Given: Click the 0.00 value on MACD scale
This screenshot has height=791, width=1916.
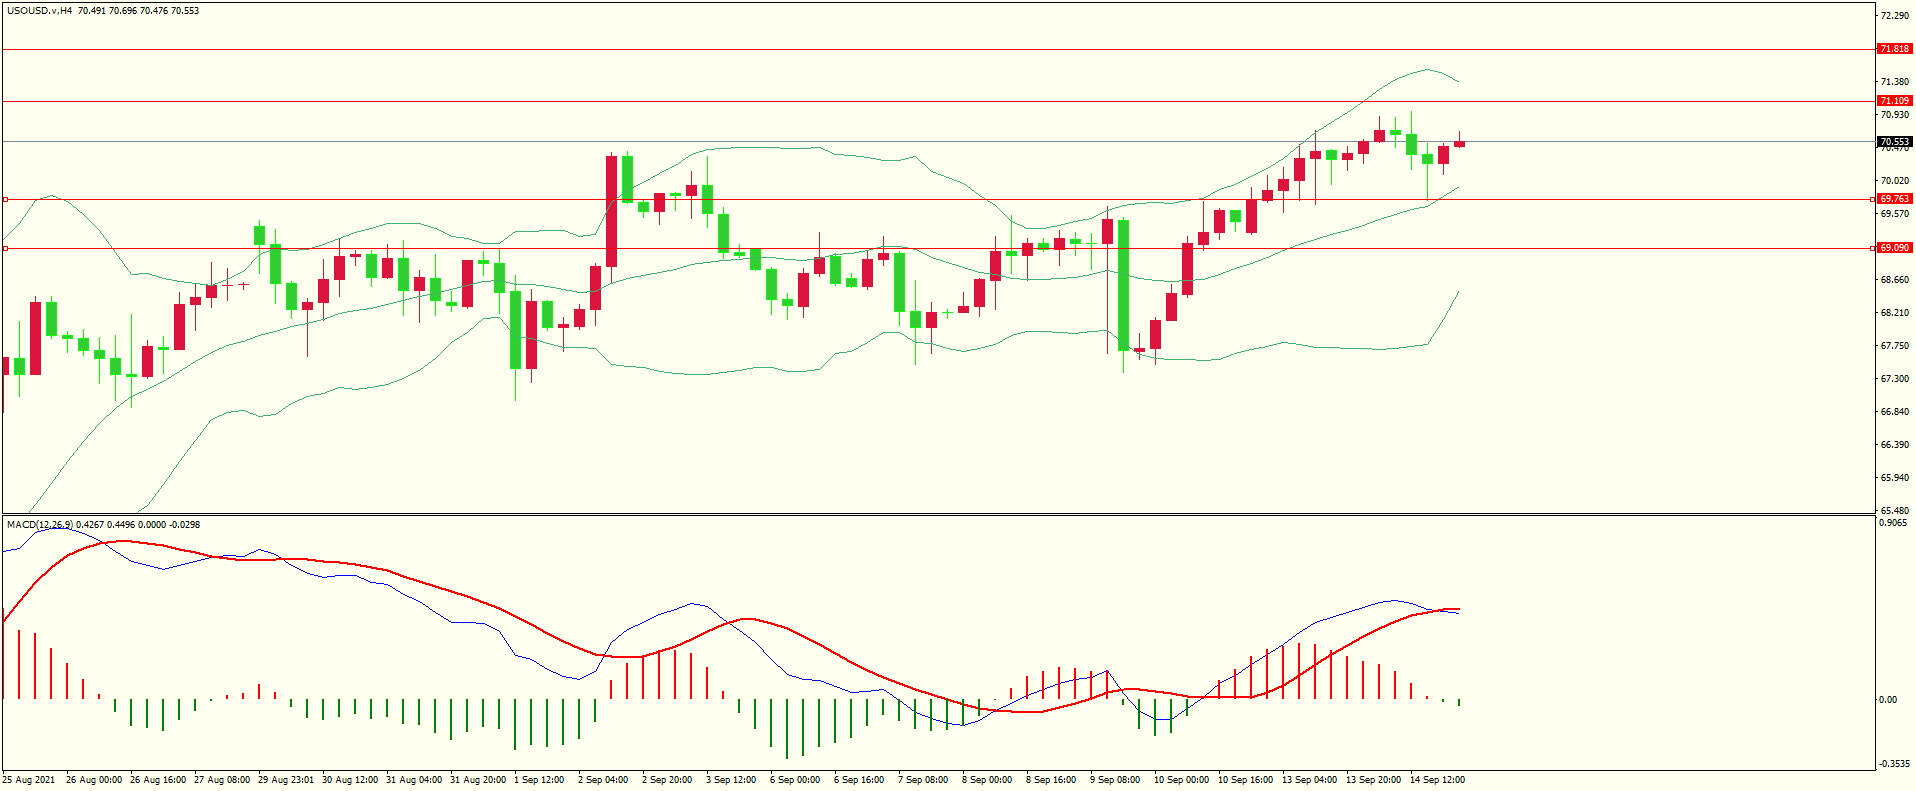Looking at the screenshot, I should pyautogui.click(x=1888, y=700).
